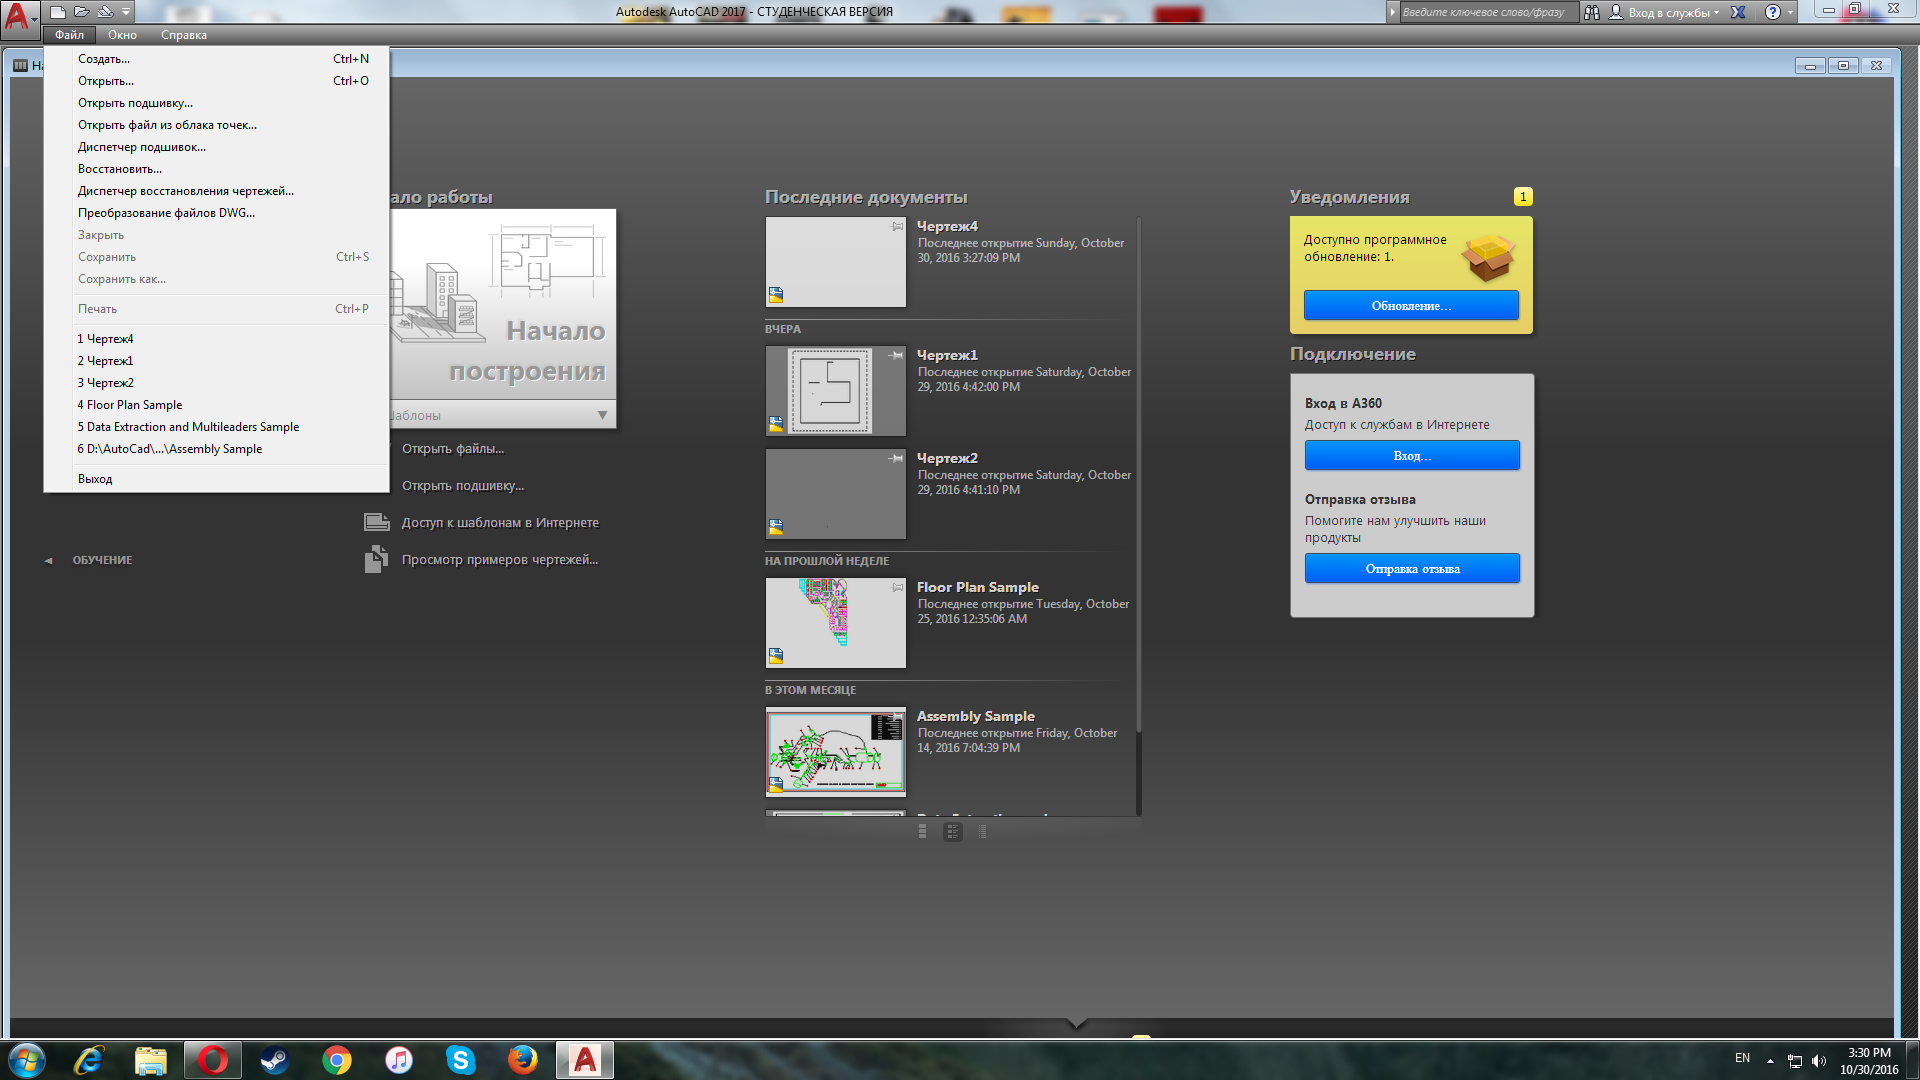Expand the Вход в службы sign-in dropdown
Screen dimensions: 1920x1080
1717,13
